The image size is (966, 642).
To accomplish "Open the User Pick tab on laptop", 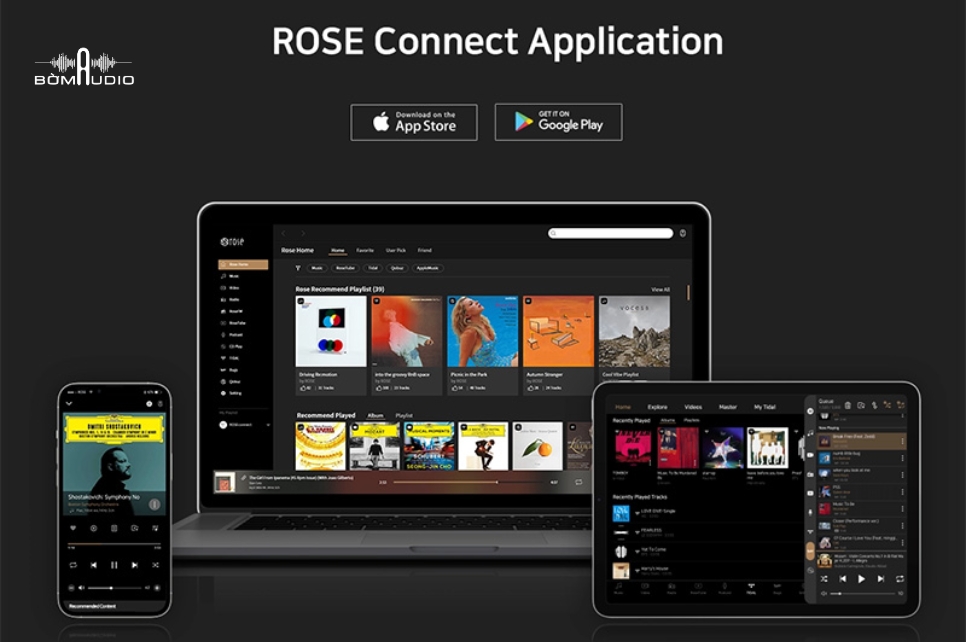I will coord(396,250).
